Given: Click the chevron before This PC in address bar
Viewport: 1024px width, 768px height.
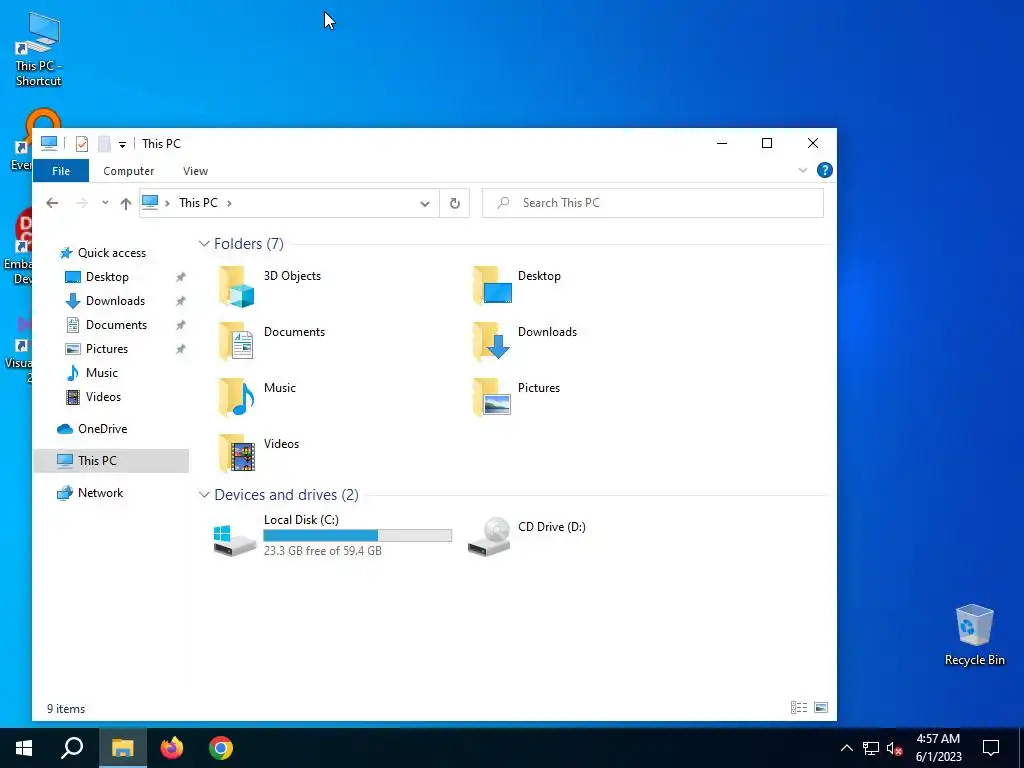Looking at the screenshot, I should coord(167,203).
